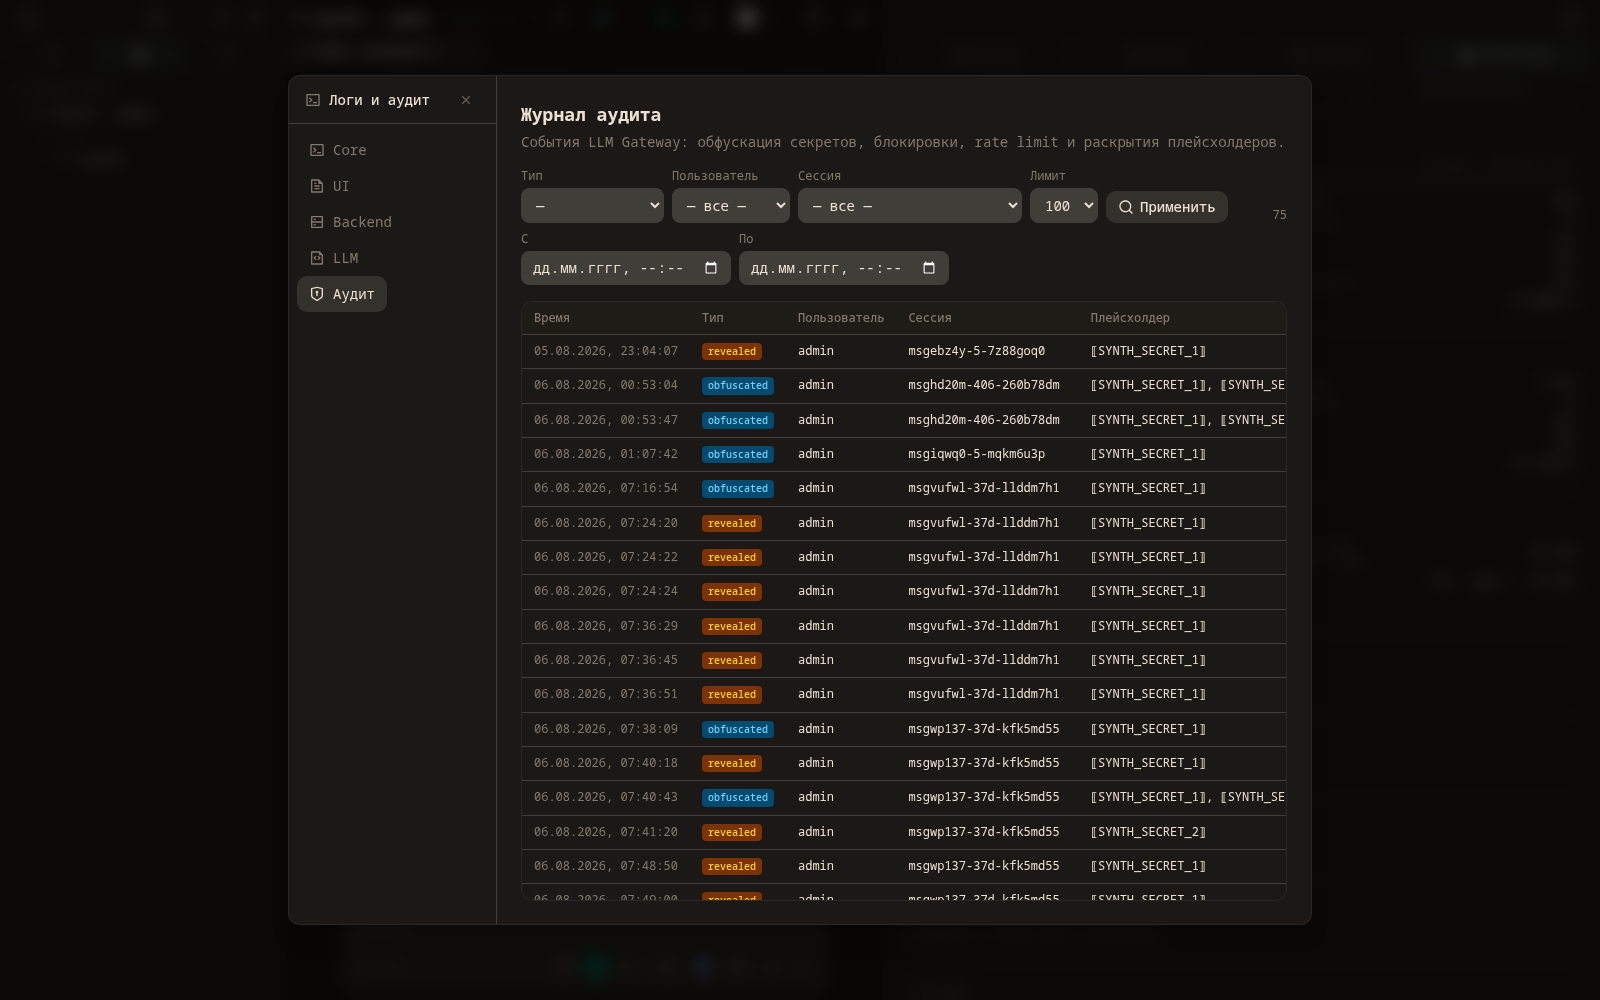Screen dimensions: 1600x1000
Task: Click the Сессия column header in table
Action: click(x=930, y=318)
